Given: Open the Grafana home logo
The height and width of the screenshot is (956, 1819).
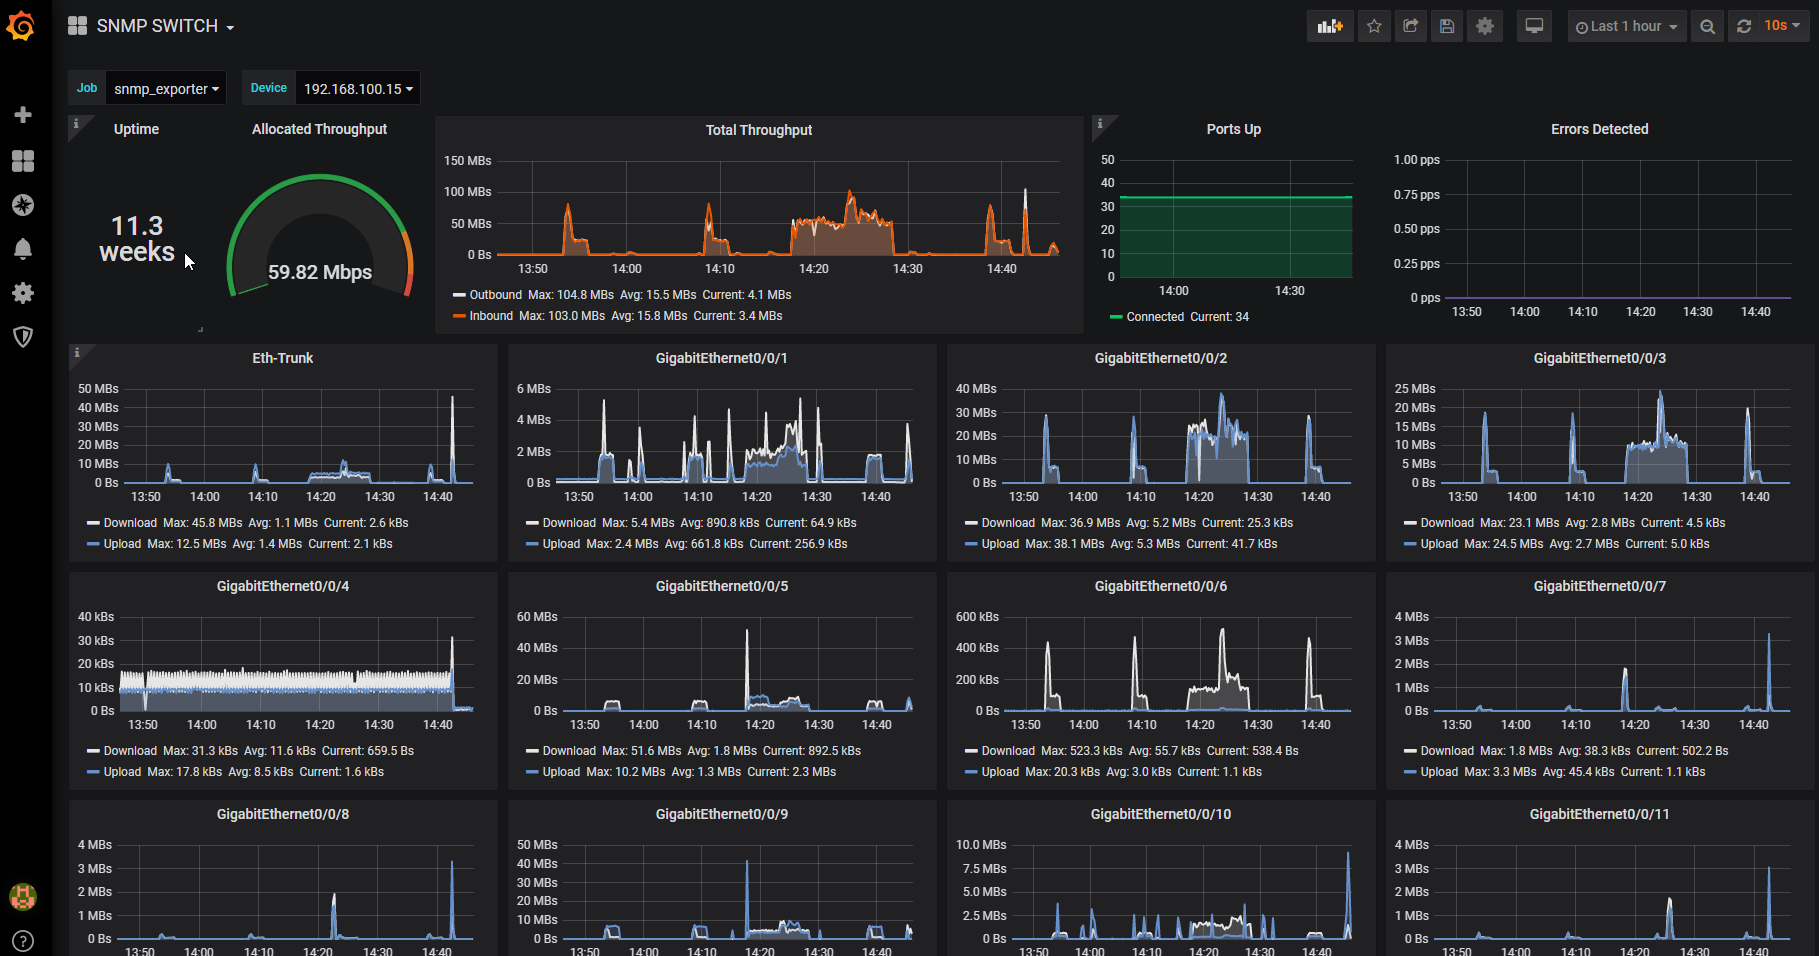Looking at the screenshot, I should [x=21, y=26].
